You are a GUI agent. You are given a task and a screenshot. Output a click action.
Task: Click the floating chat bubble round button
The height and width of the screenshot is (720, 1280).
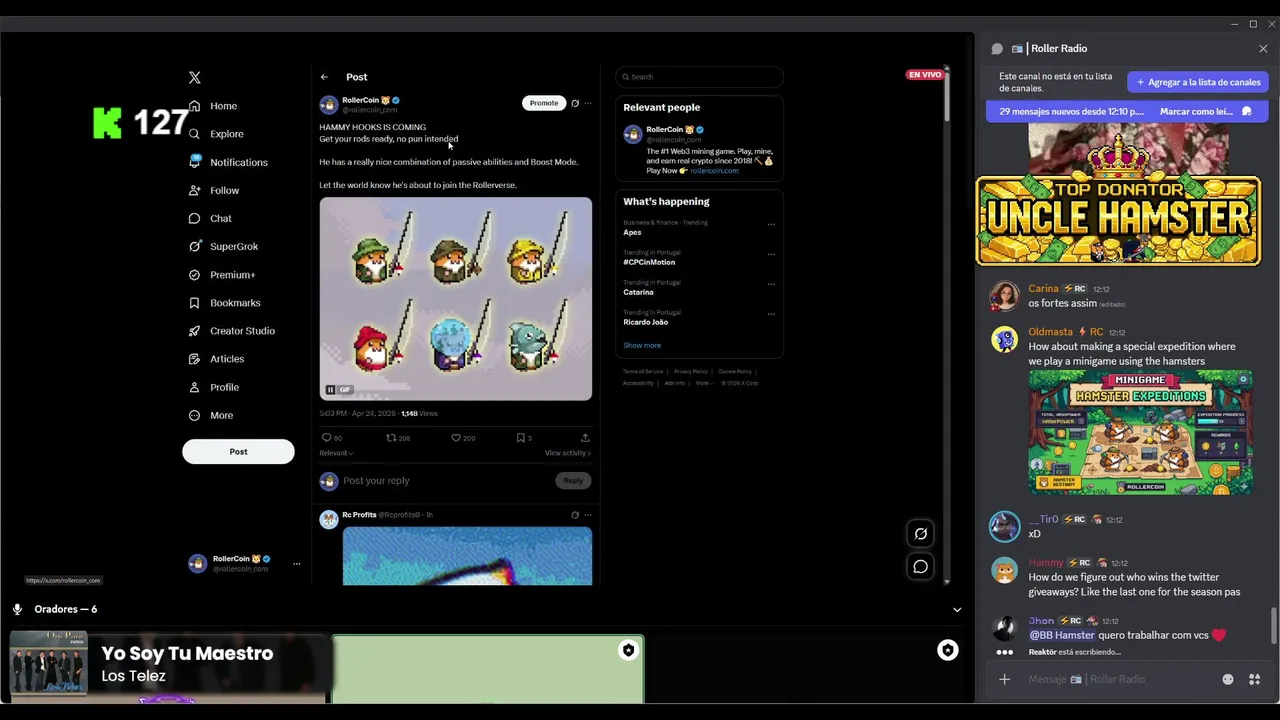[x=921, y=567]
